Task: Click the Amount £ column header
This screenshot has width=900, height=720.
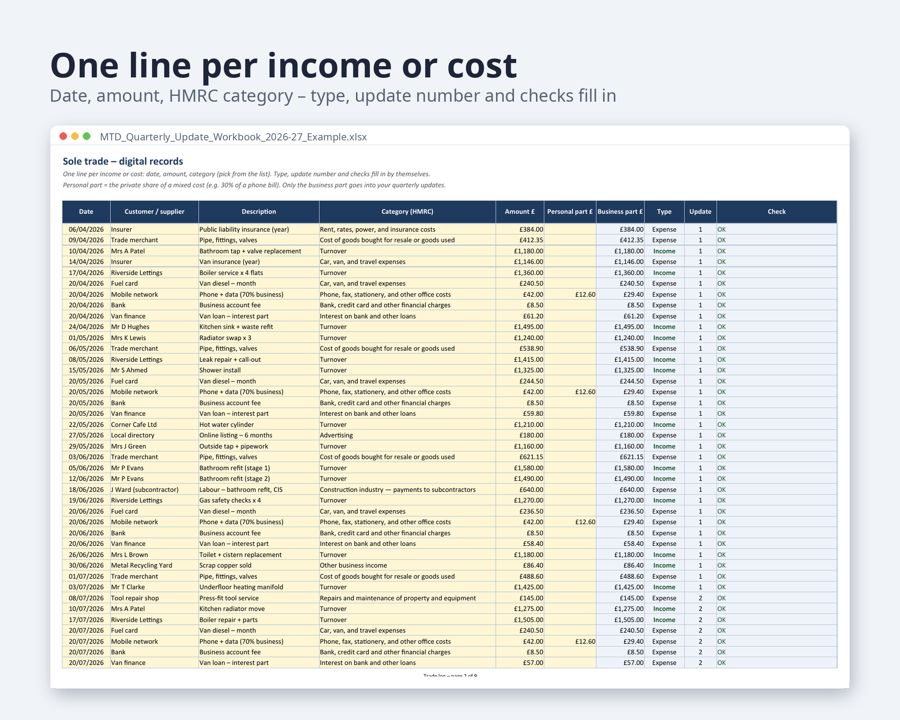Action: (520, 212)
